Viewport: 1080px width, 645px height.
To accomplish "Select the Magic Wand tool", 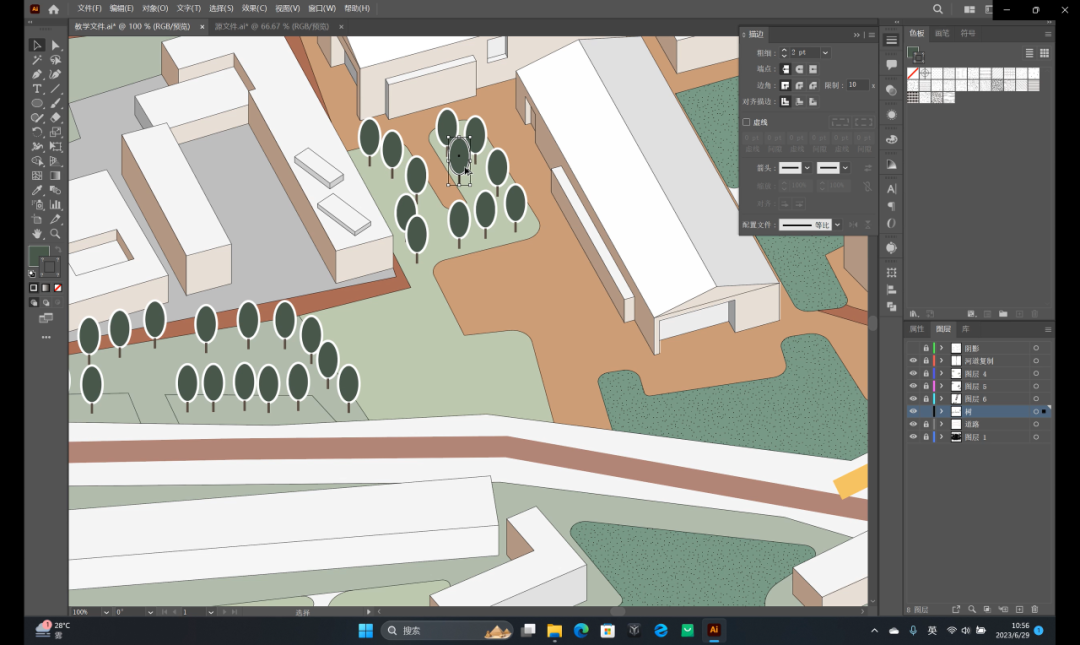I will click(37, 60).
